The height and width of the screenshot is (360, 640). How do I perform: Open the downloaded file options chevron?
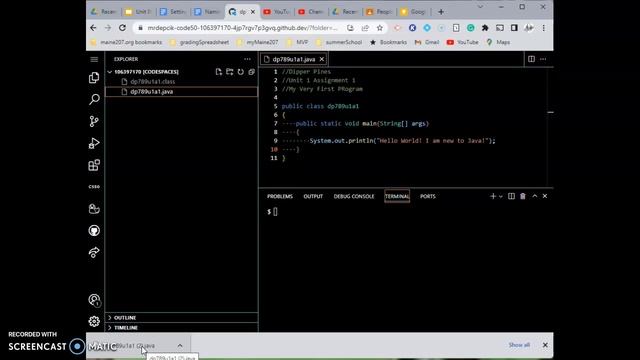point(180,346)
